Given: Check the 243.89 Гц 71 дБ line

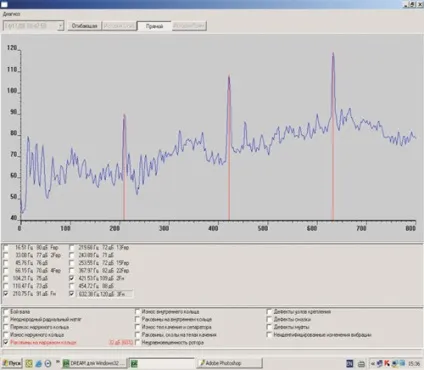Looking at the screenshot, I should [72, 255].
